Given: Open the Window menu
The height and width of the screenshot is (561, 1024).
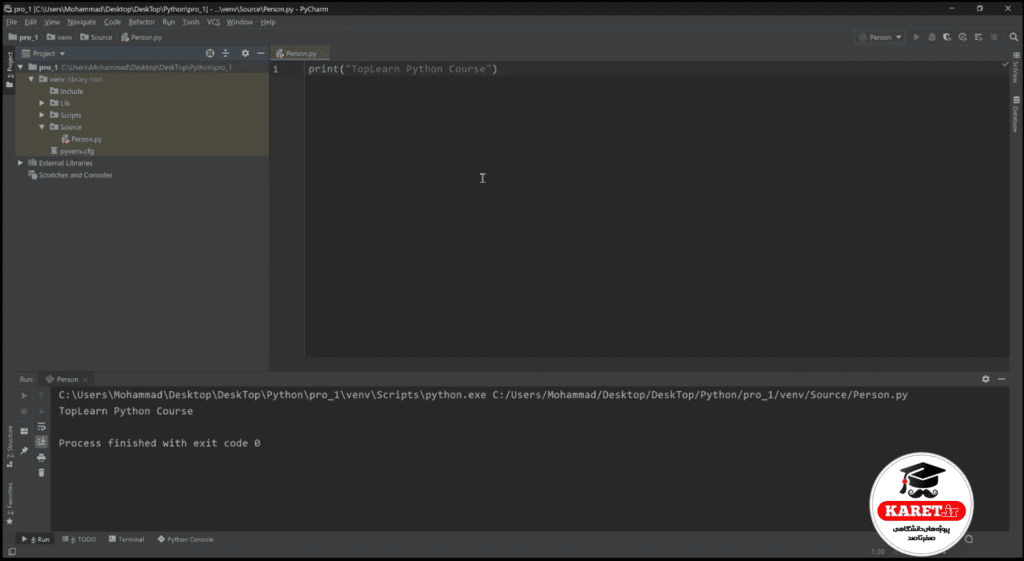Looking at the screenshot, I should [x=240, y=22].
